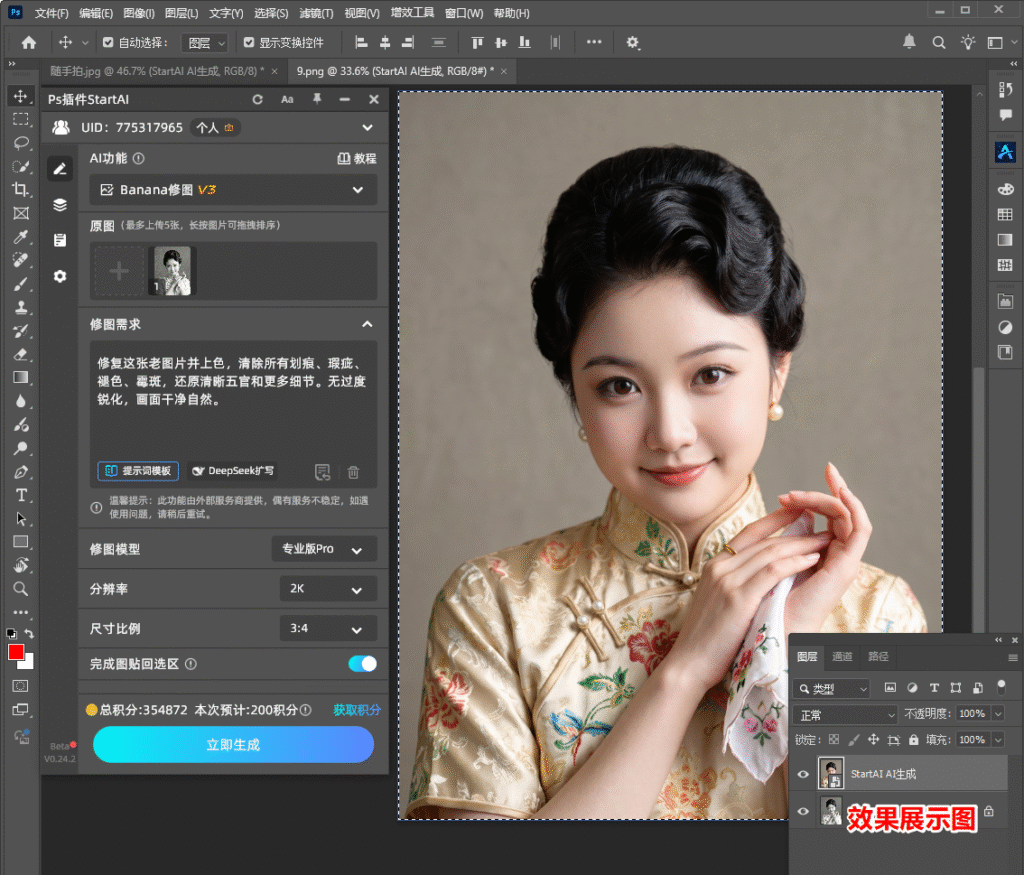Image resolution: width=1024 pixels, height=875 pixels.
Task: Select the Lasso tool
Action: pyautogui.click(x=21, y=143)
